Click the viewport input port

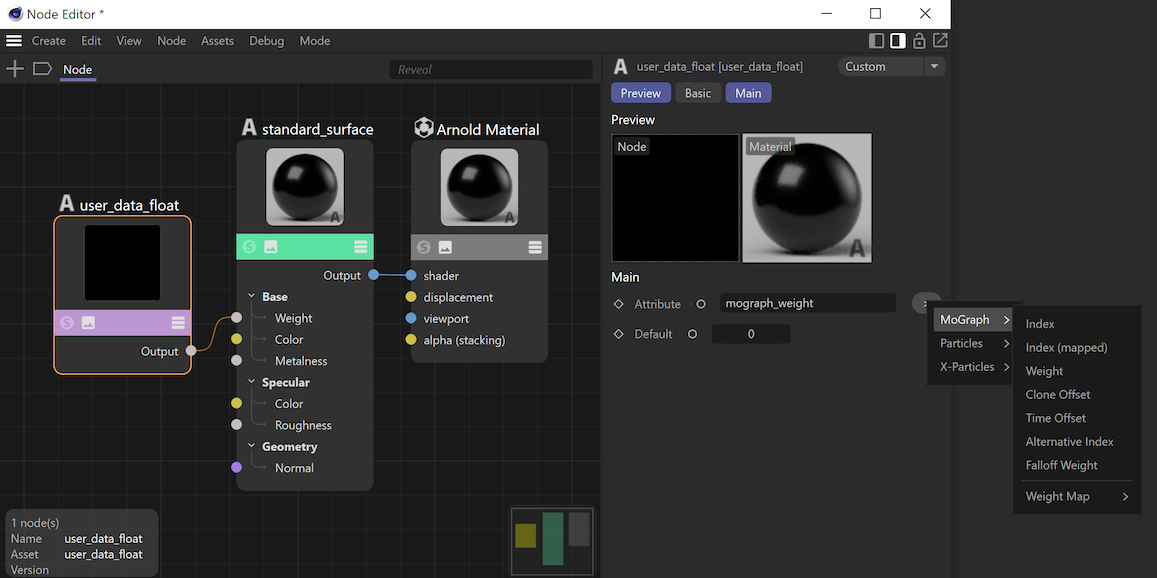click(x=411, y=318)
